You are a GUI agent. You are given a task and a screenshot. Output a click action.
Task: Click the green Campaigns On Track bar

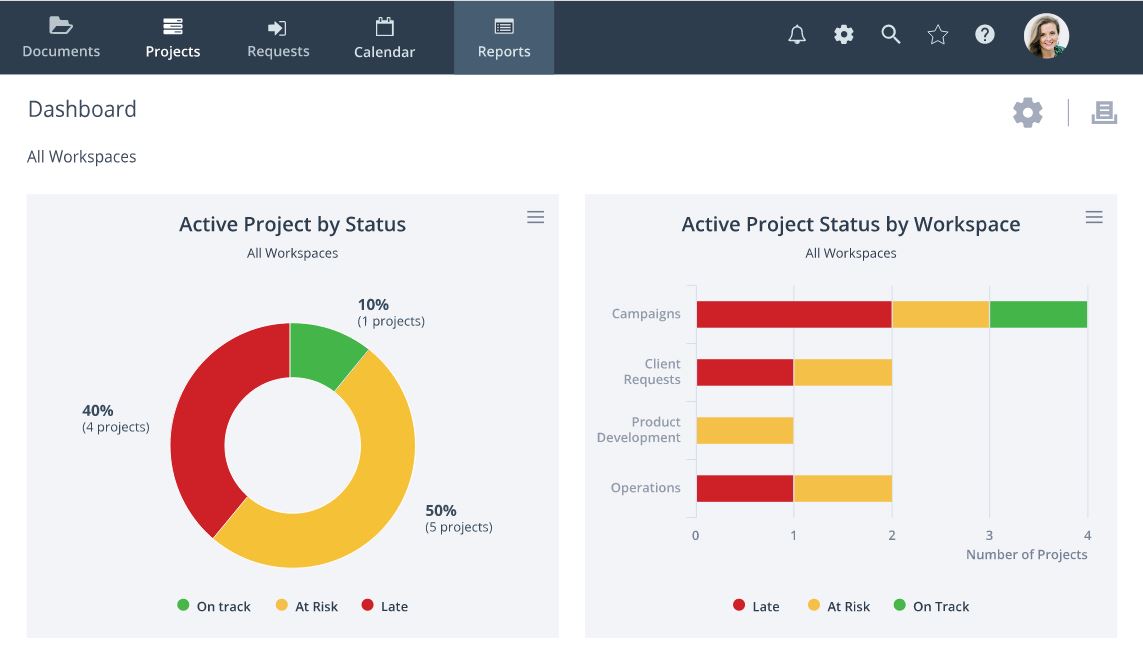point(1038,314)
